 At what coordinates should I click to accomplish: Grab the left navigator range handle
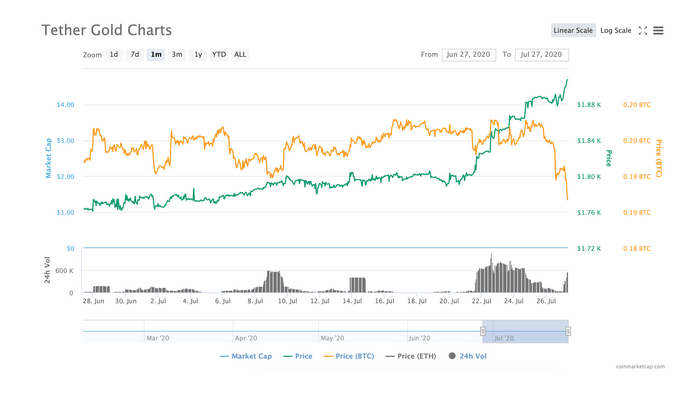click(x=483, y=331)
